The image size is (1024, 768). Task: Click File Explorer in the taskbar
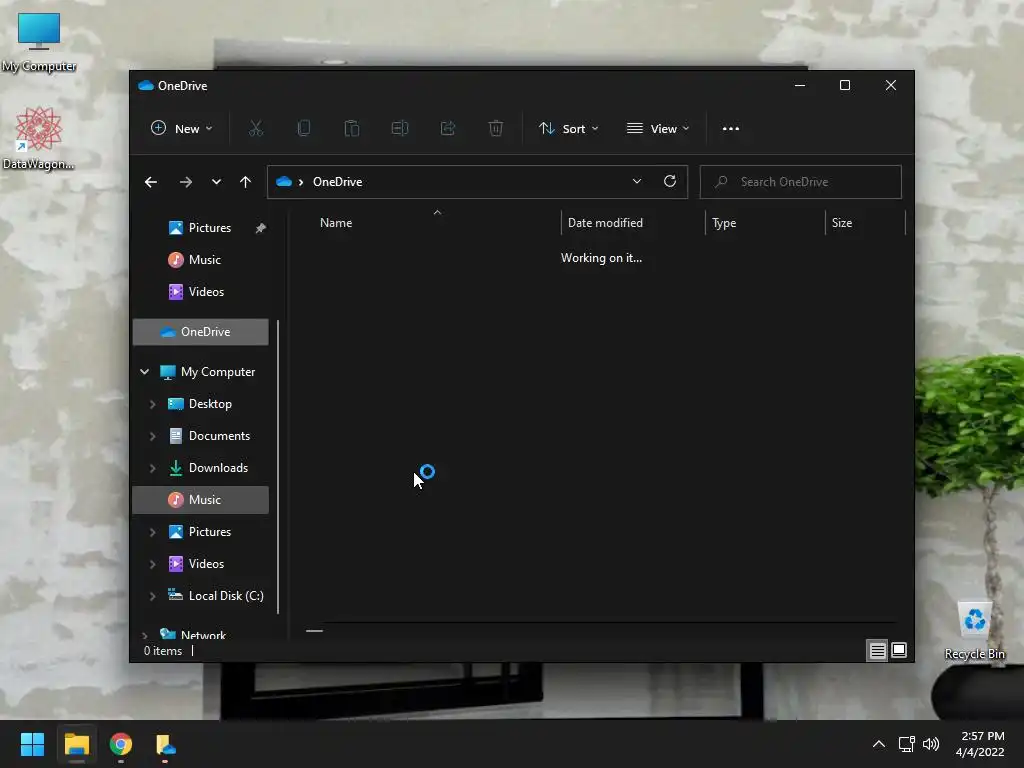[x=76, y=744]
